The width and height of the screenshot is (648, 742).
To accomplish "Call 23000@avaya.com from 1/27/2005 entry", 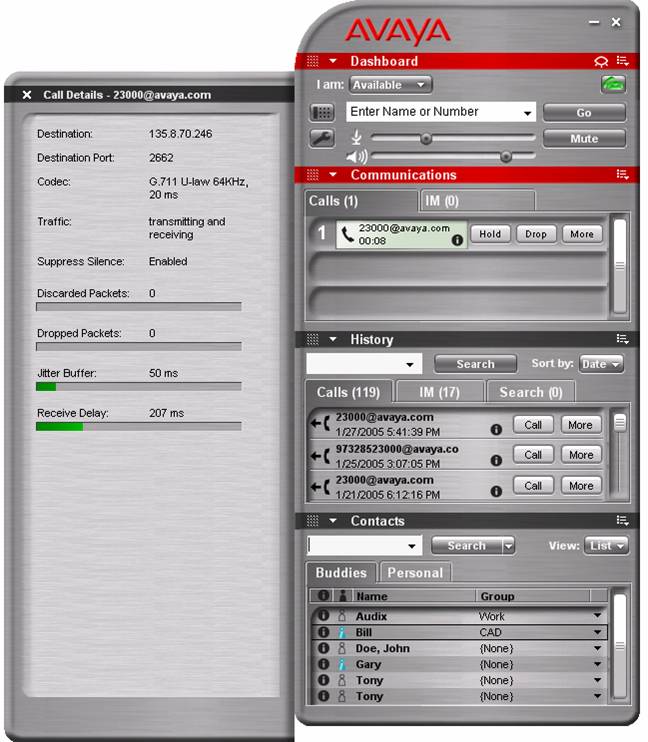I will (x=533, y=425).
